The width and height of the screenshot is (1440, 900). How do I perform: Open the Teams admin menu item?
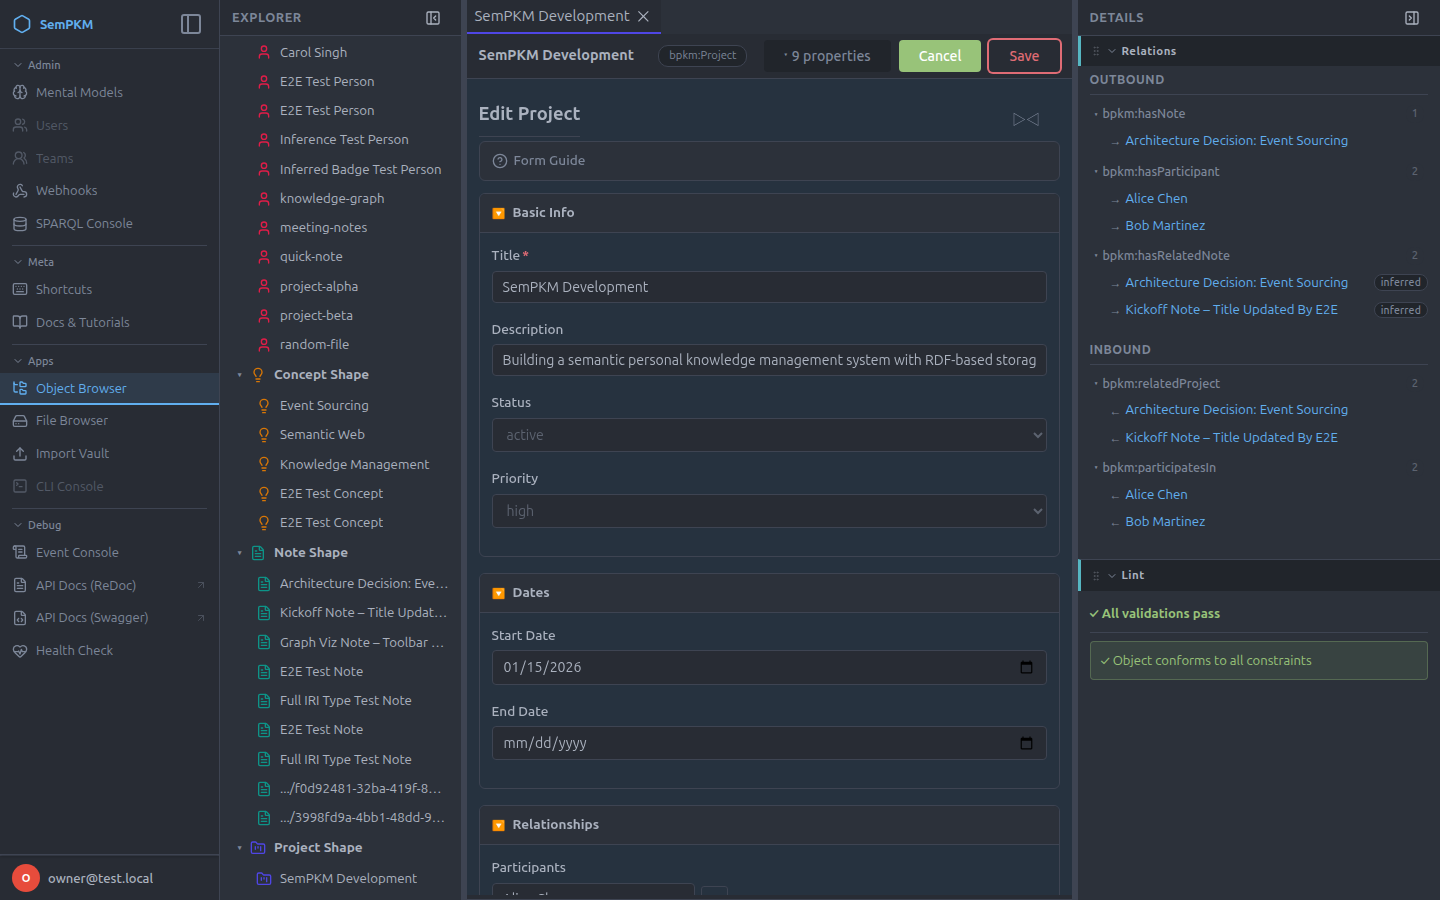[x=109, y=158]
